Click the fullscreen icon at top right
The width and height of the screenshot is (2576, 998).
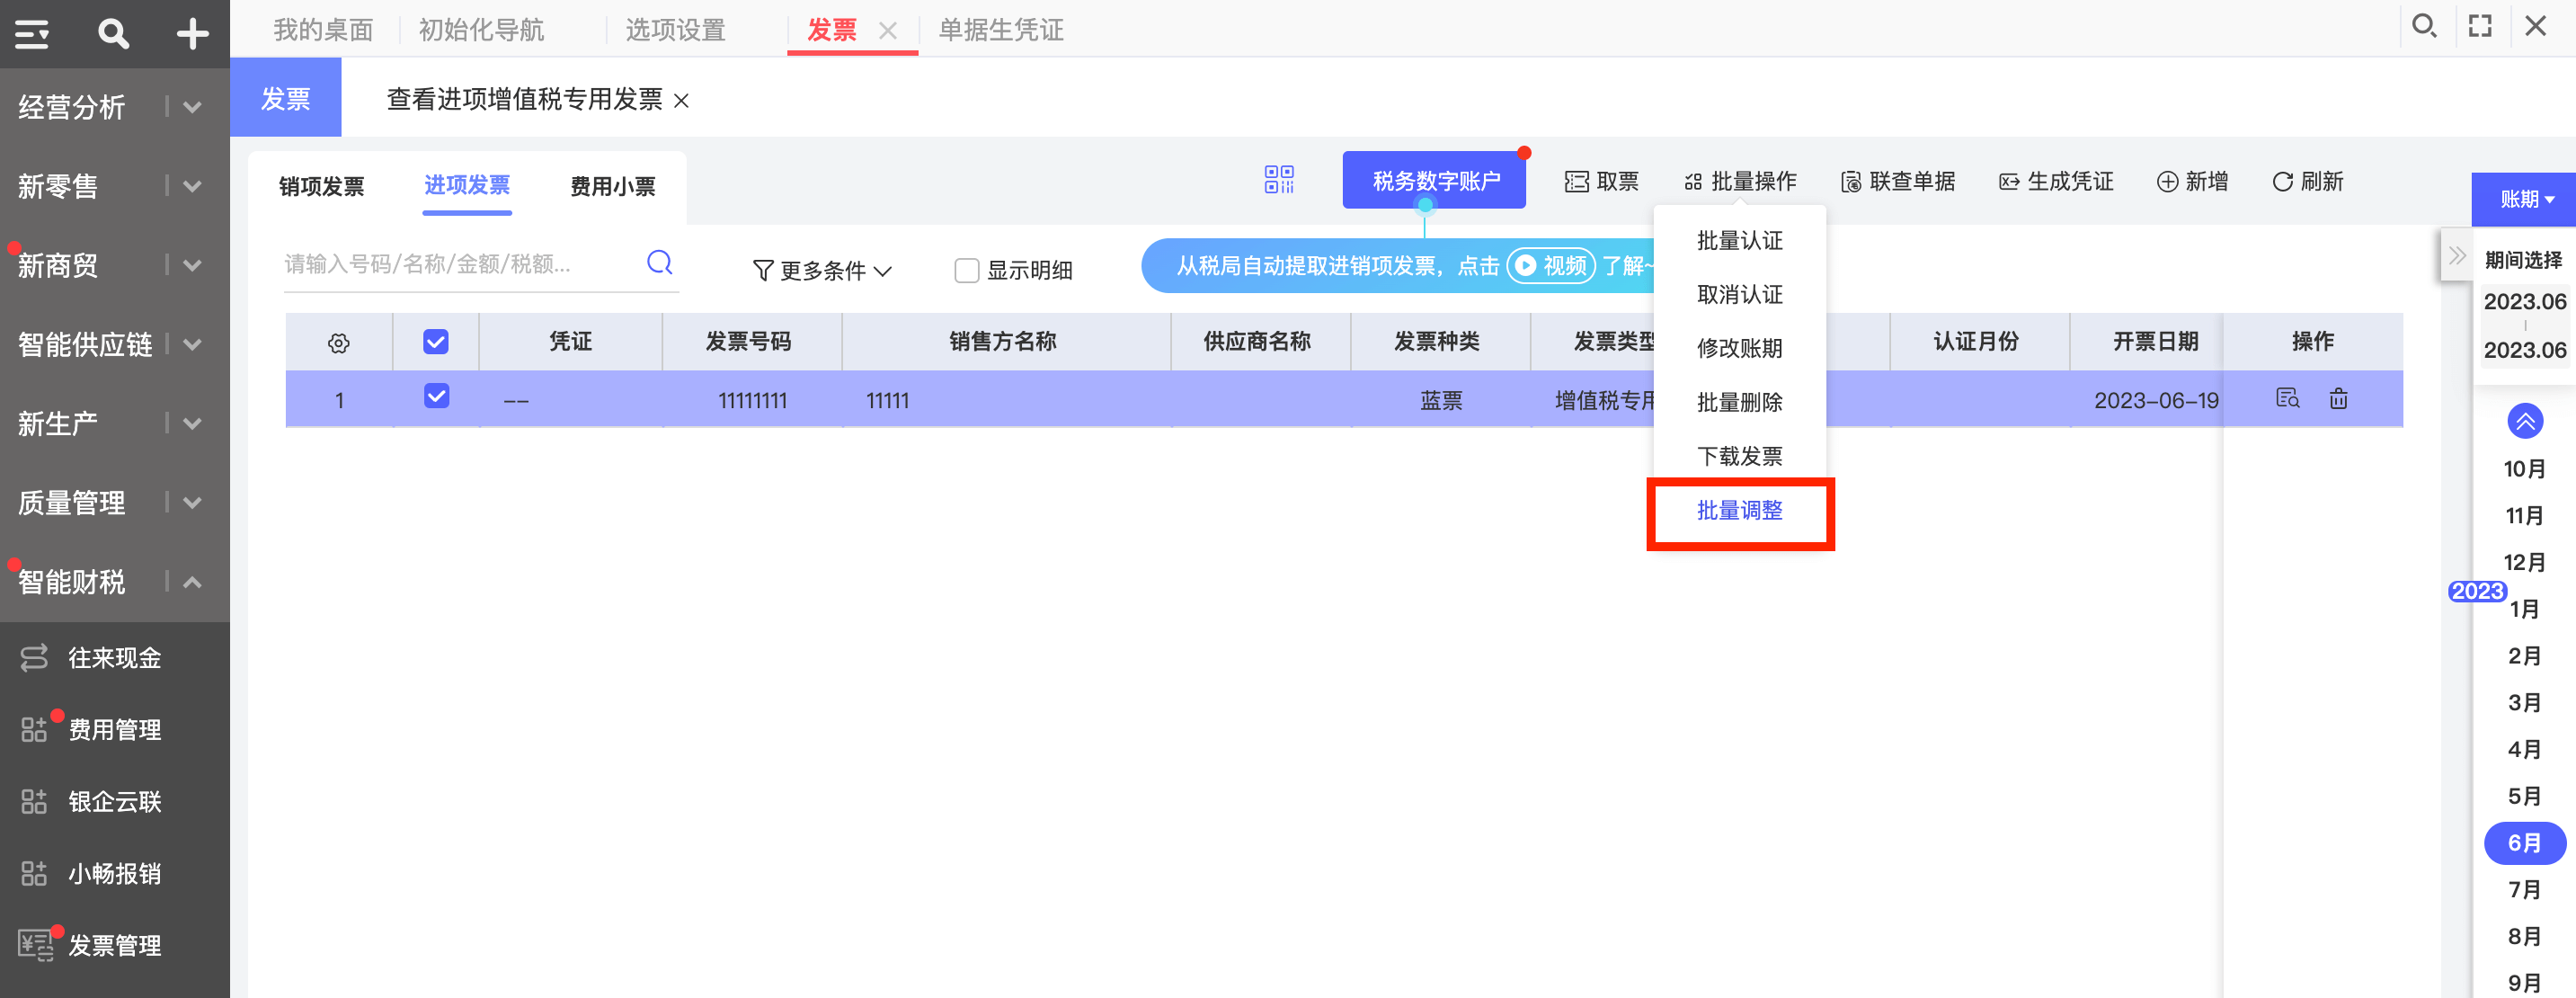[2480, 26]
